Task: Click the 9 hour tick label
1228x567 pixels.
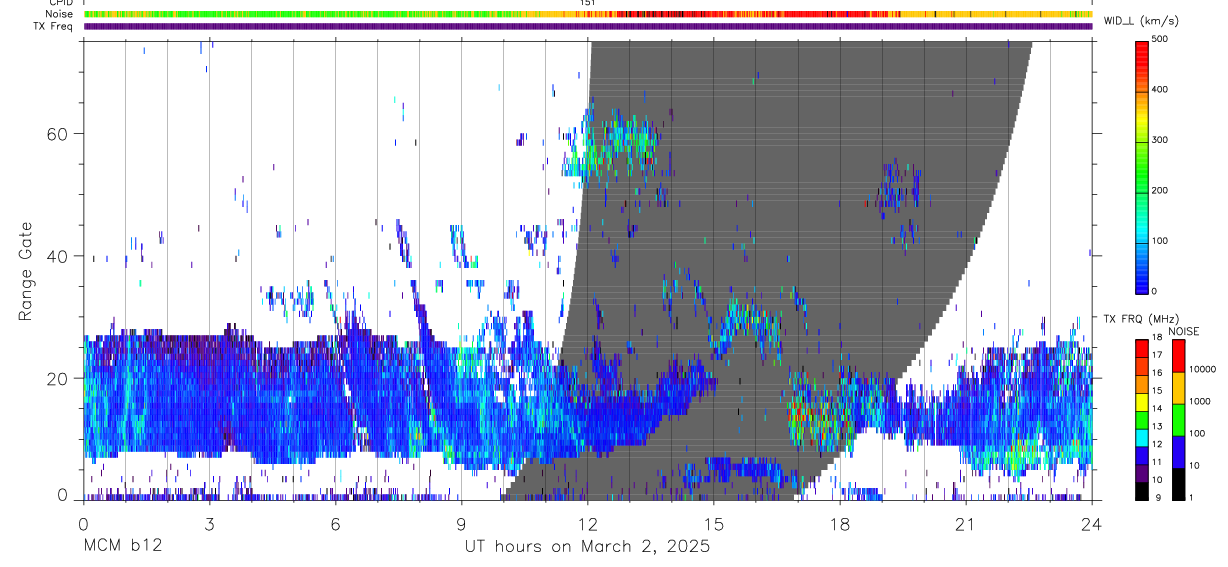Action: click(461, 524)
